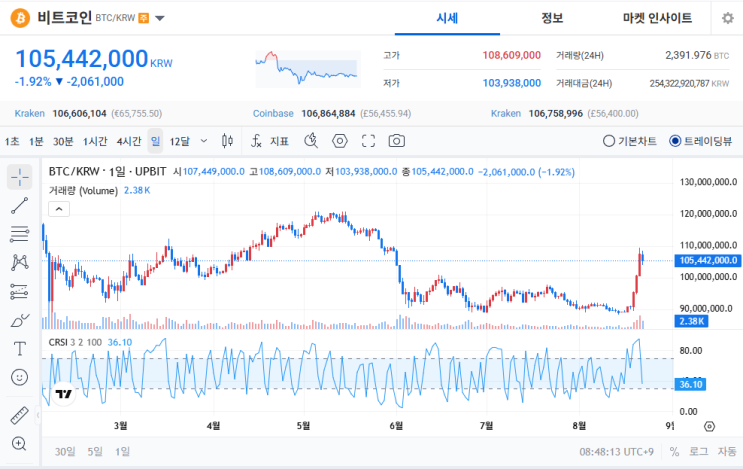Screen dimensions: 743x469
Task: Set timeframe to 12달
Action: (180, 141)
